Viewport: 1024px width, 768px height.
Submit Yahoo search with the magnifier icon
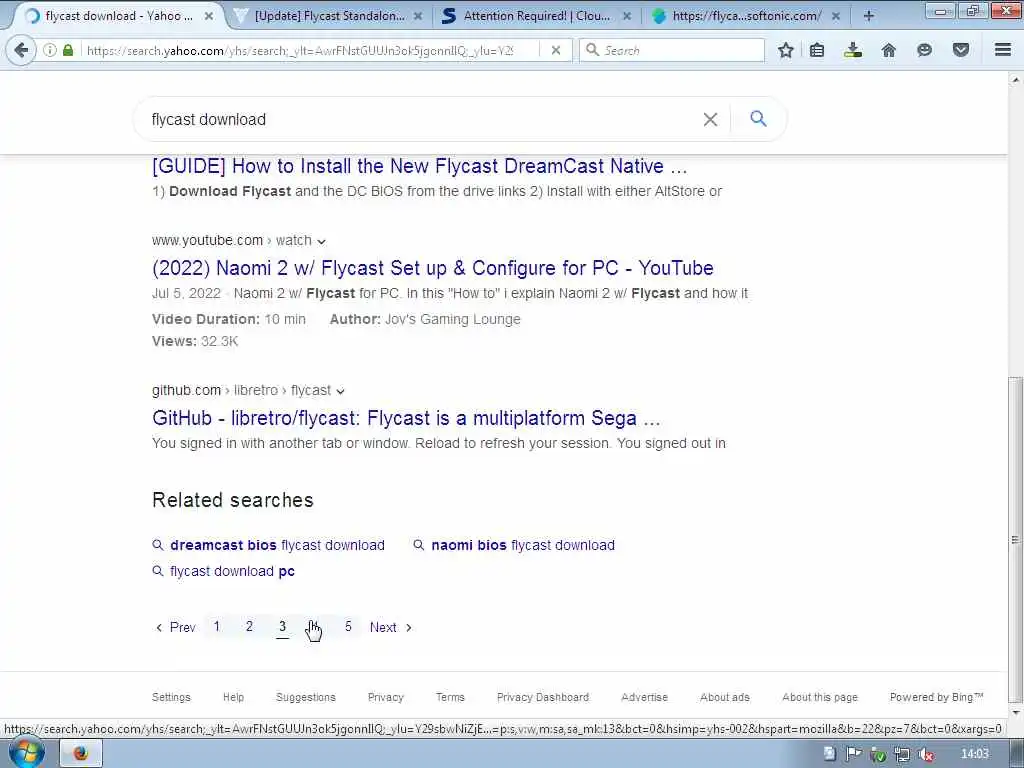(x=758, y=119)
